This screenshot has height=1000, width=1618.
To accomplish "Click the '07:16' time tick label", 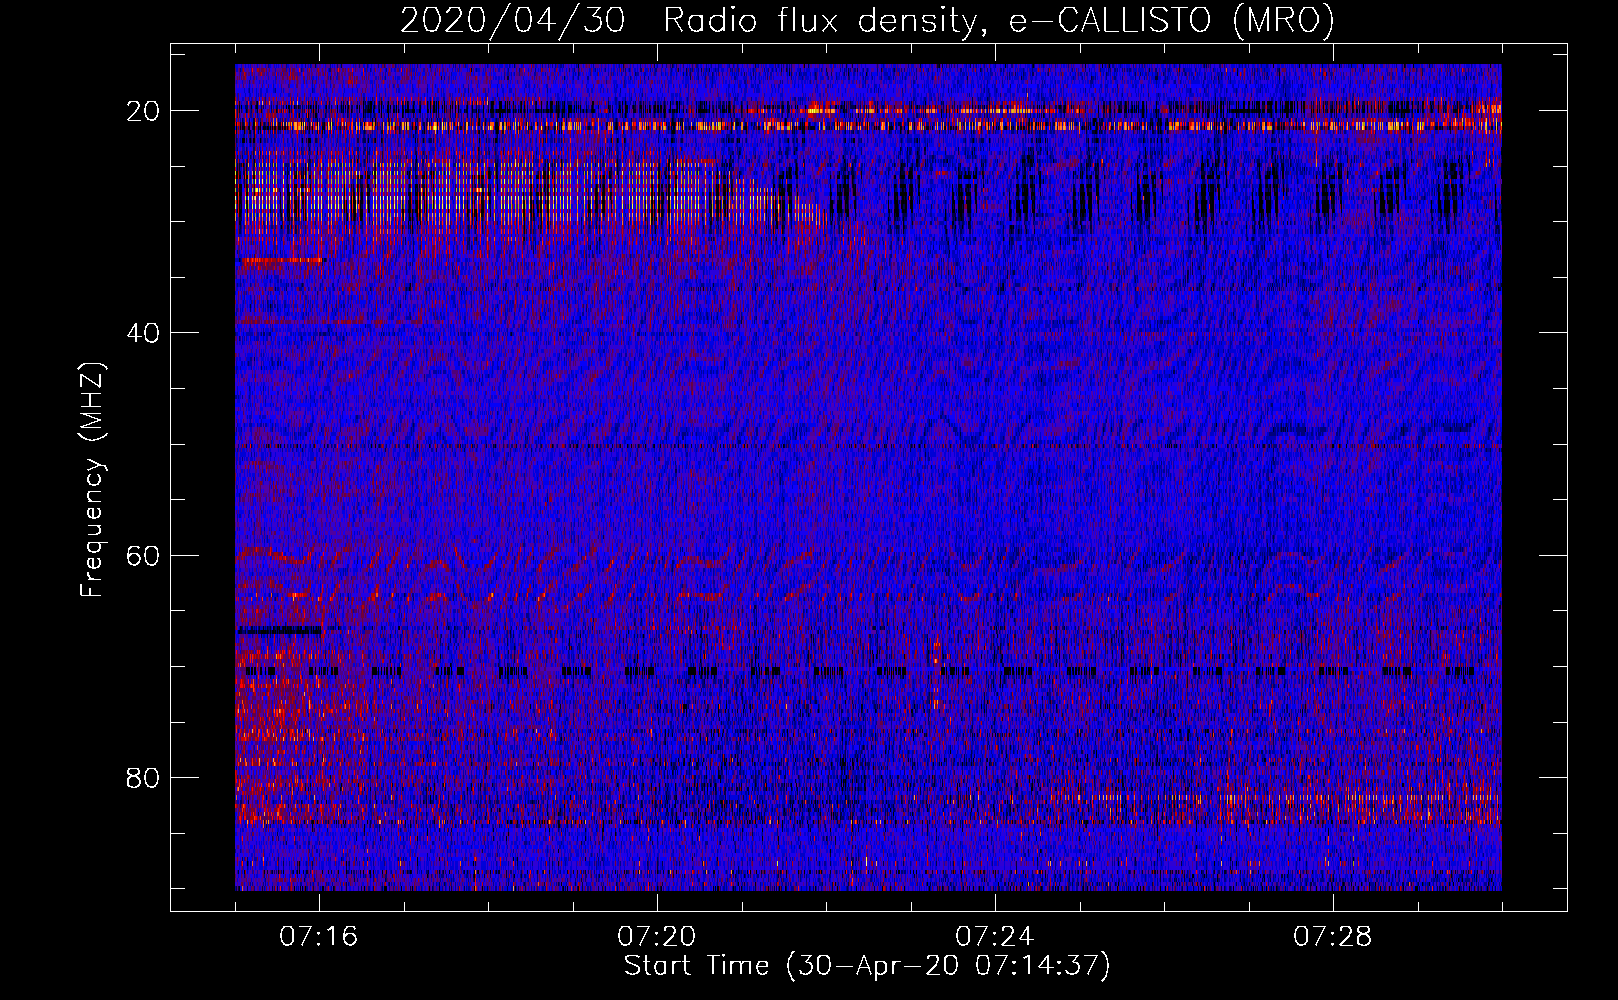I will coord(319,936).
